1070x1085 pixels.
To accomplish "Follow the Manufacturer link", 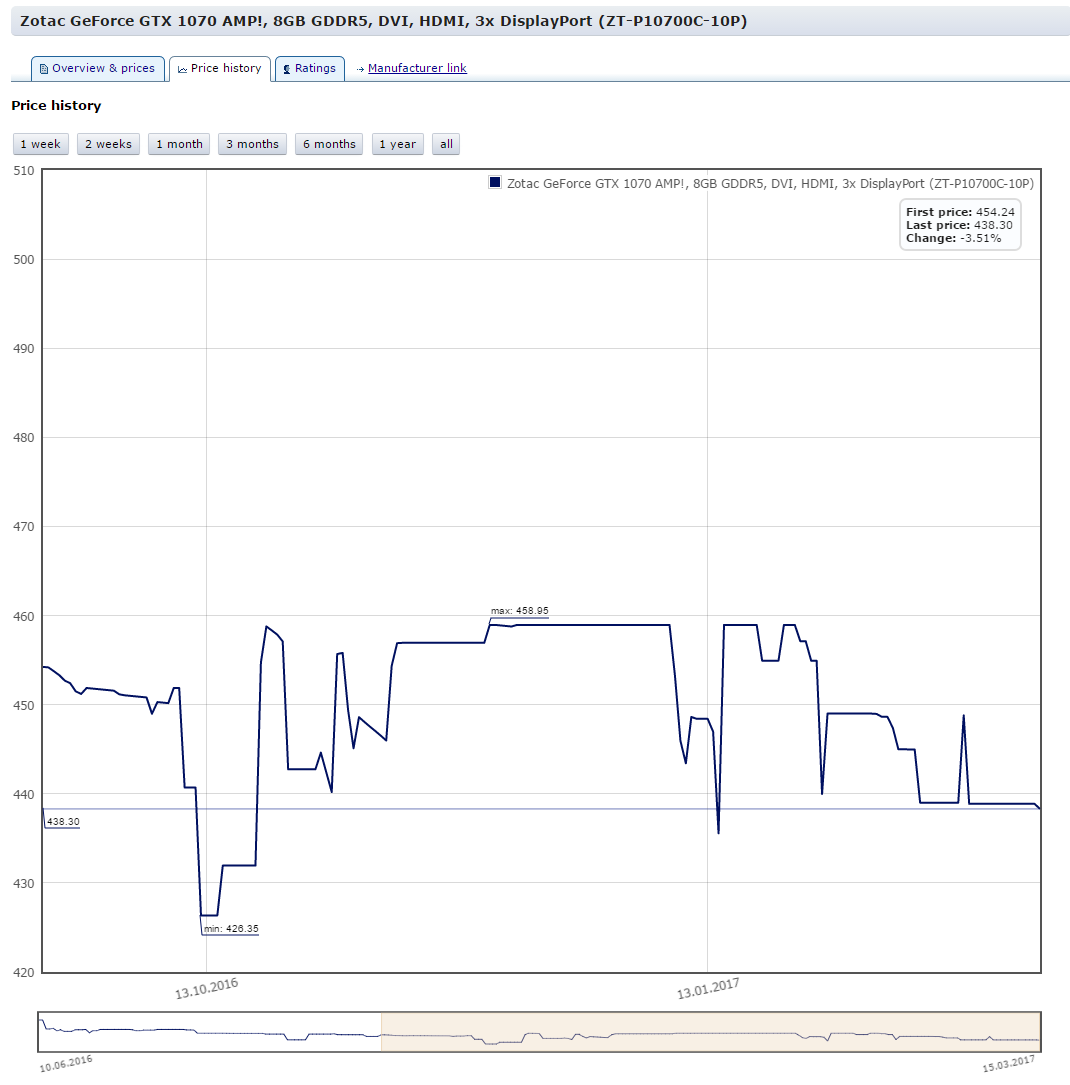I will coord(417,68).
